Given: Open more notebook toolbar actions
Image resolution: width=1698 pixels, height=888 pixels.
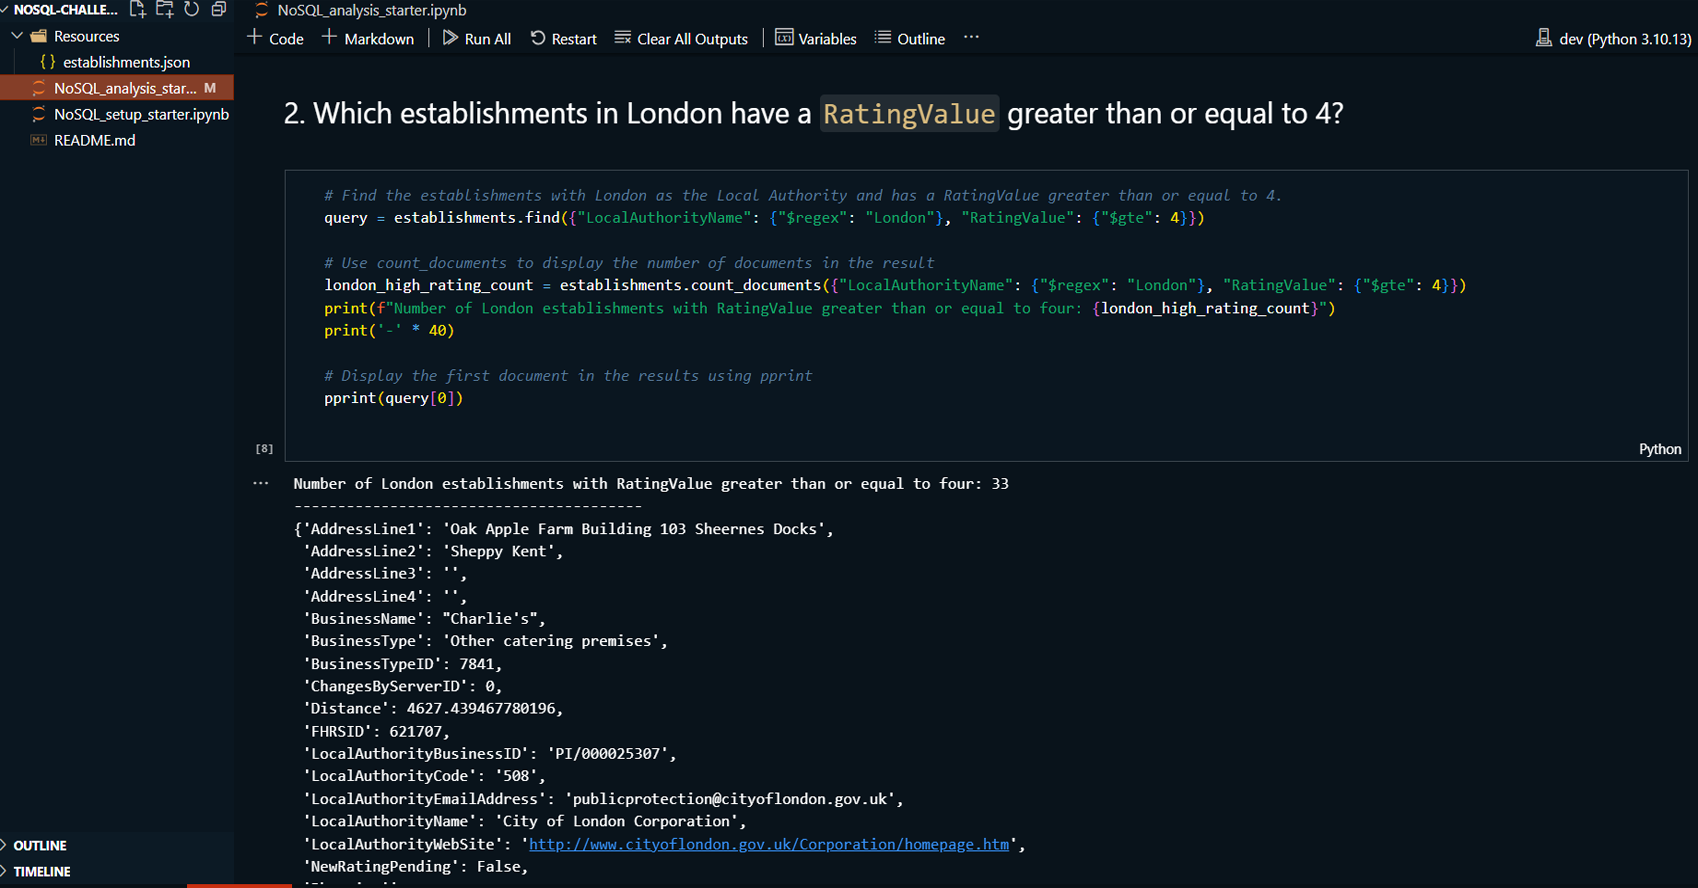Looking at the screenshot, I should pyautogui.click(x=971, y=38).
